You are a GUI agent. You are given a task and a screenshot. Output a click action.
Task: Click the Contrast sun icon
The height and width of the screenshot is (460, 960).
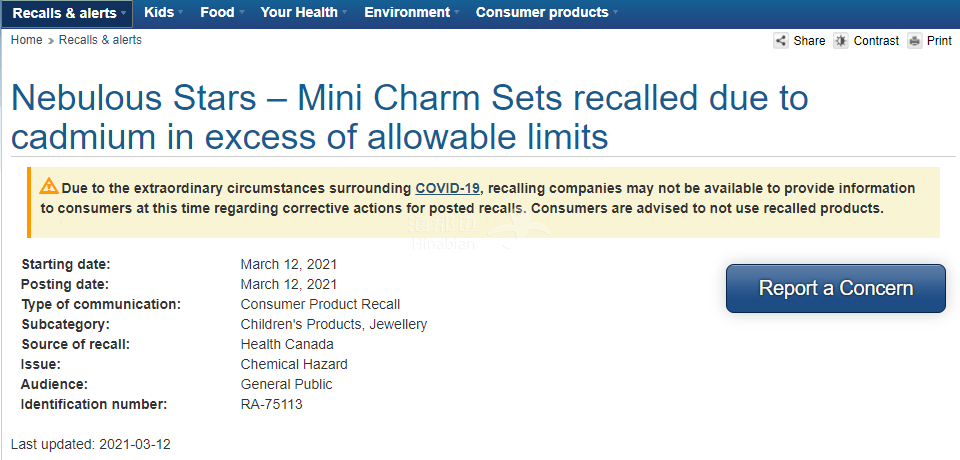(x=841, y=41)
